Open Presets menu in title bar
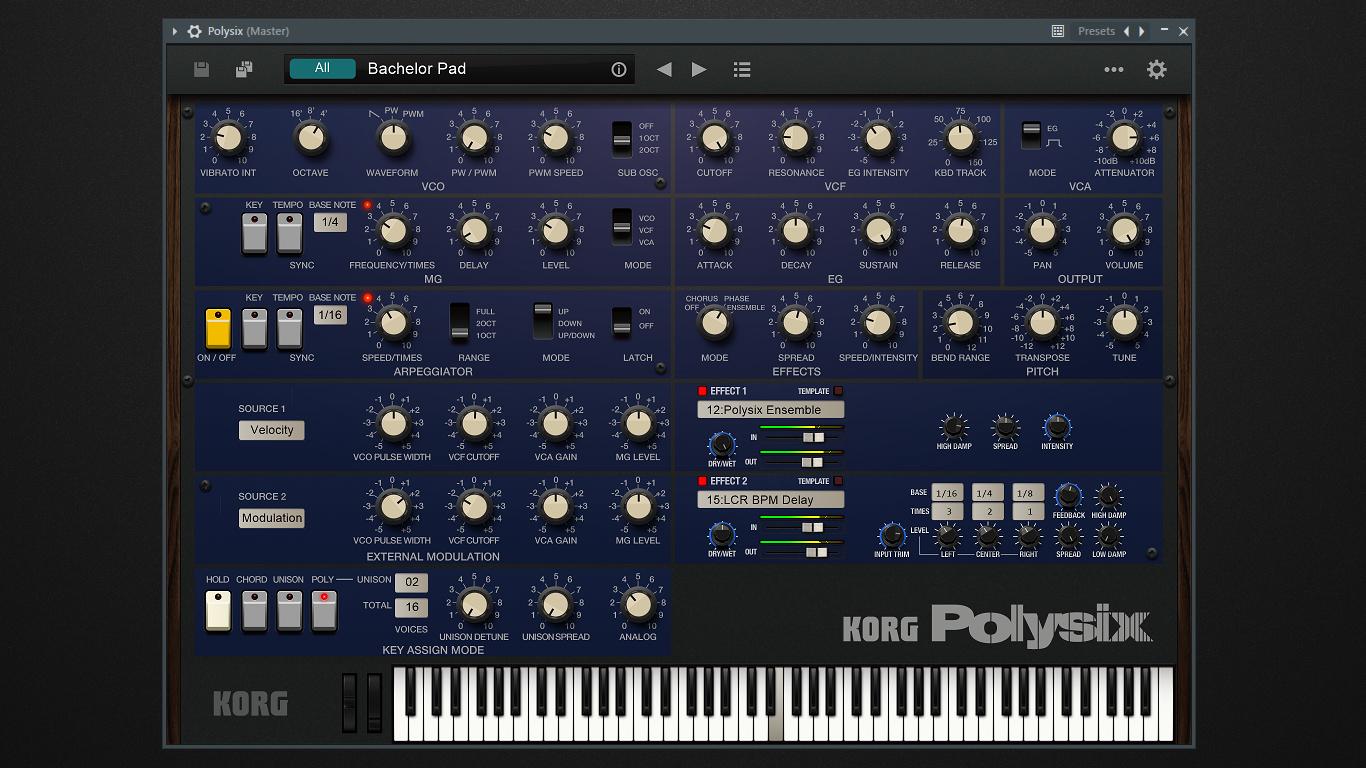Screen dimensions: 1366x768 coord(1096,31)
